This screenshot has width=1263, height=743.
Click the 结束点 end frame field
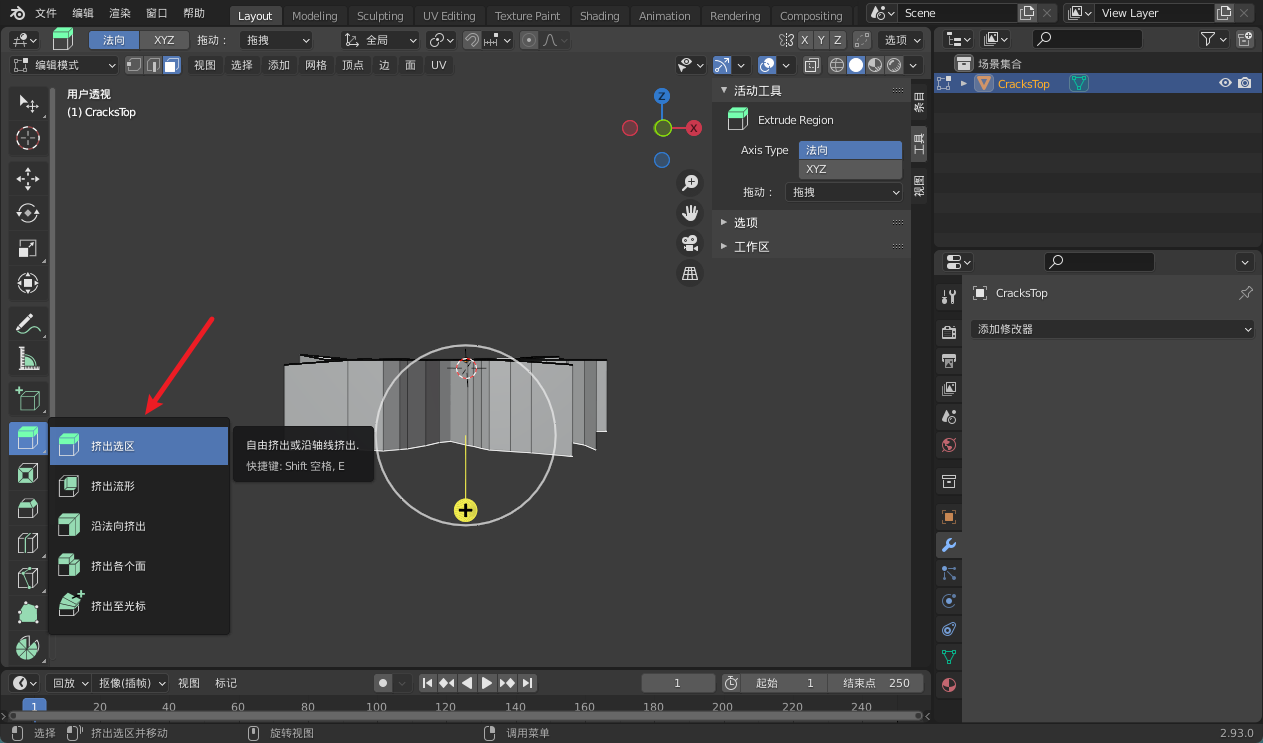click(x=876, y=683)
